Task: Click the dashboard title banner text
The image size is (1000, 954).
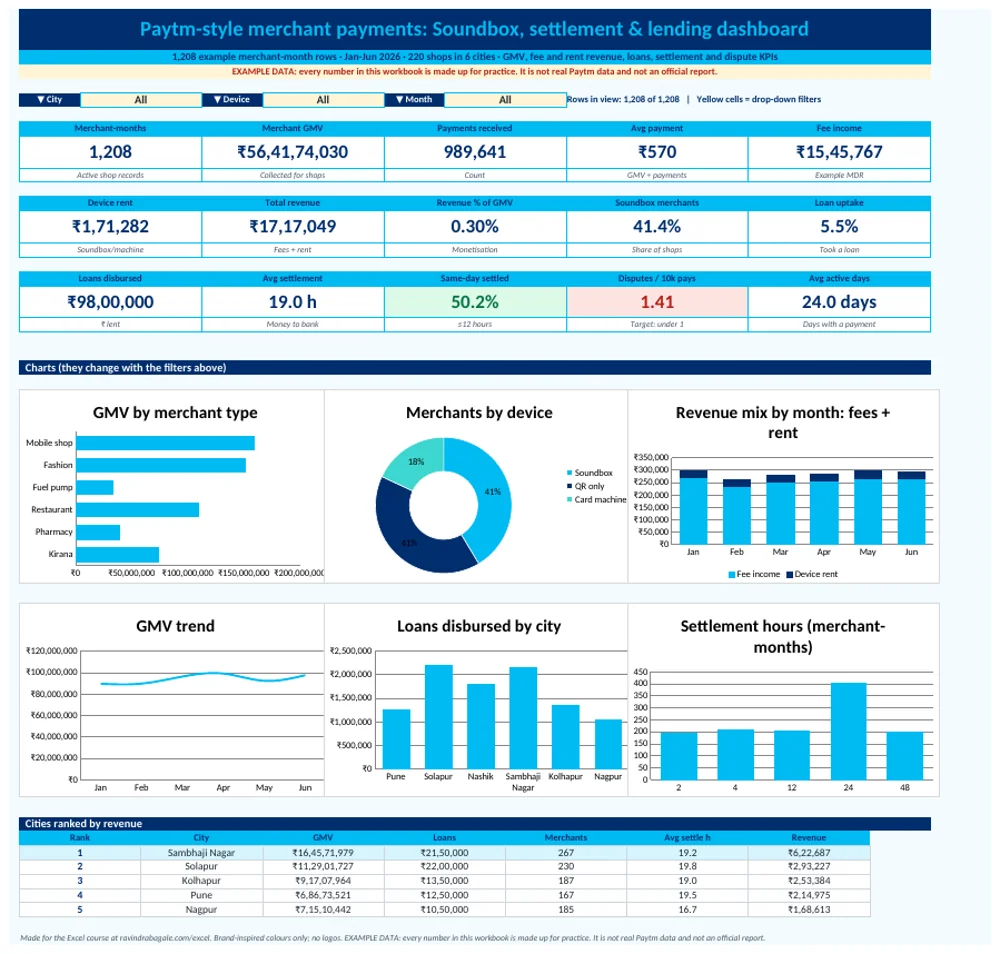Action: pyautogui.click(x=474, y=29)
